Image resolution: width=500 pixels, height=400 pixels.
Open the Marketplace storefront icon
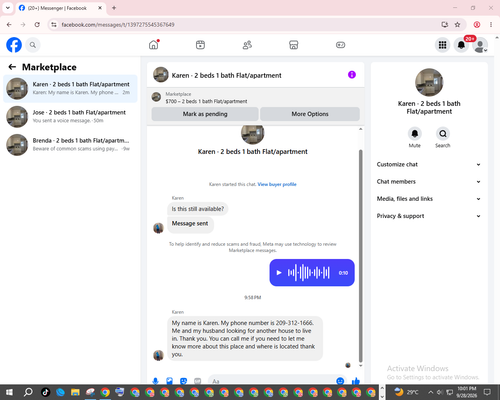[x=294, y=45]
